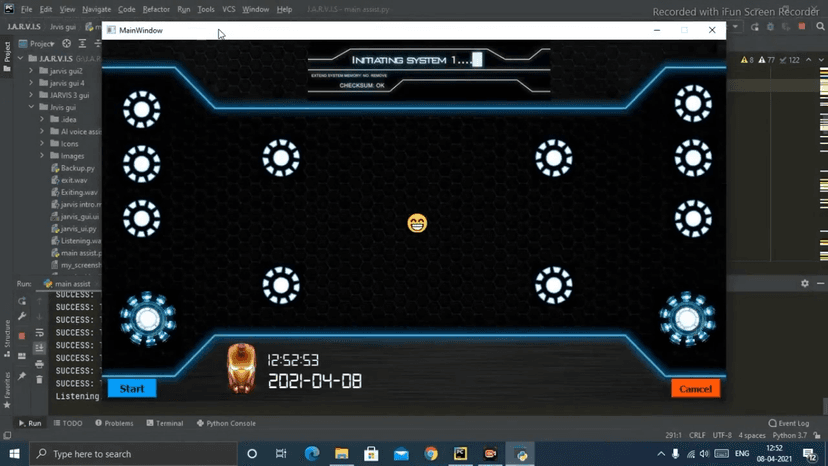Open the Code menu
828x466 pixels.
(127, 10)
